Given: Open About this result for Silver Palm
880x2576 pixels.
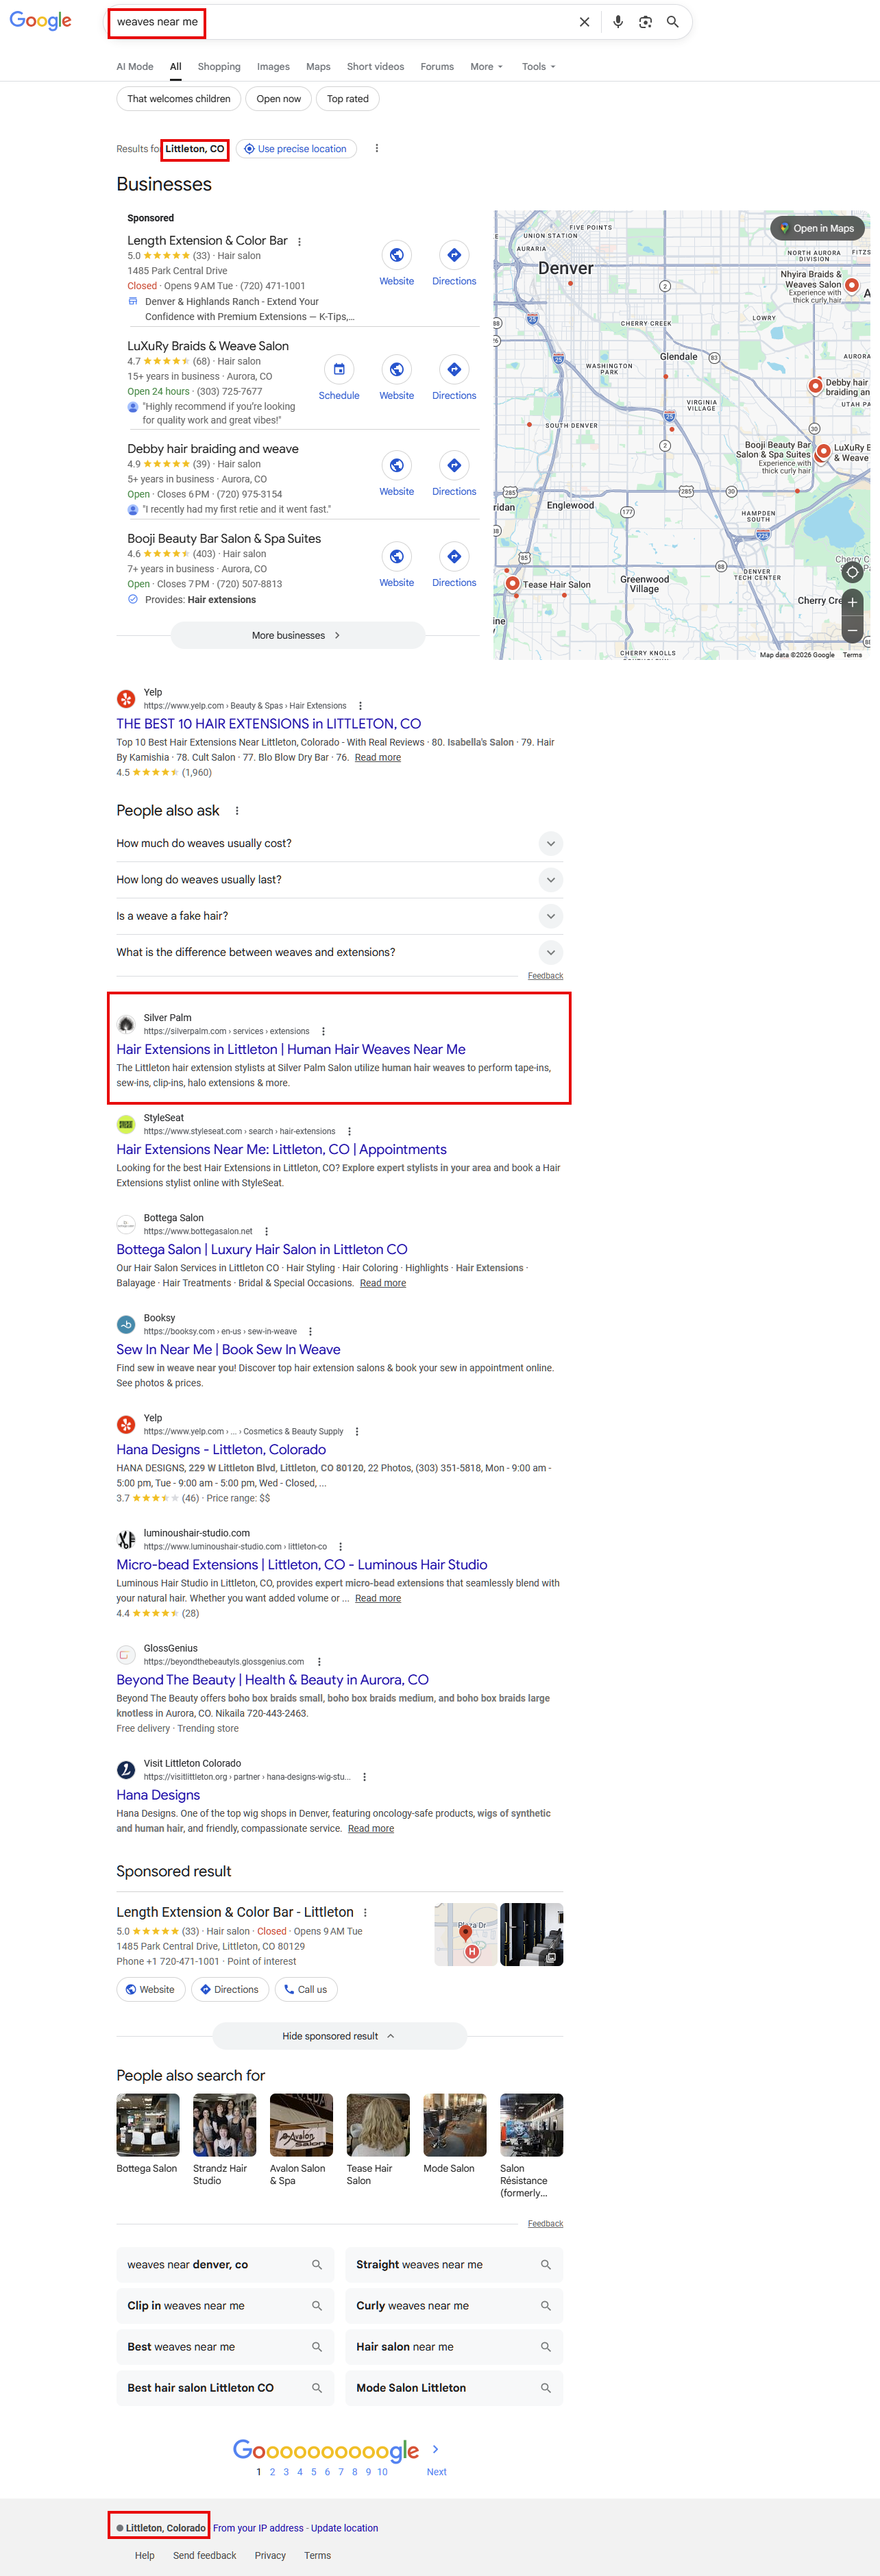Looking at the screenshot, I should click(x=323, y=1031).
